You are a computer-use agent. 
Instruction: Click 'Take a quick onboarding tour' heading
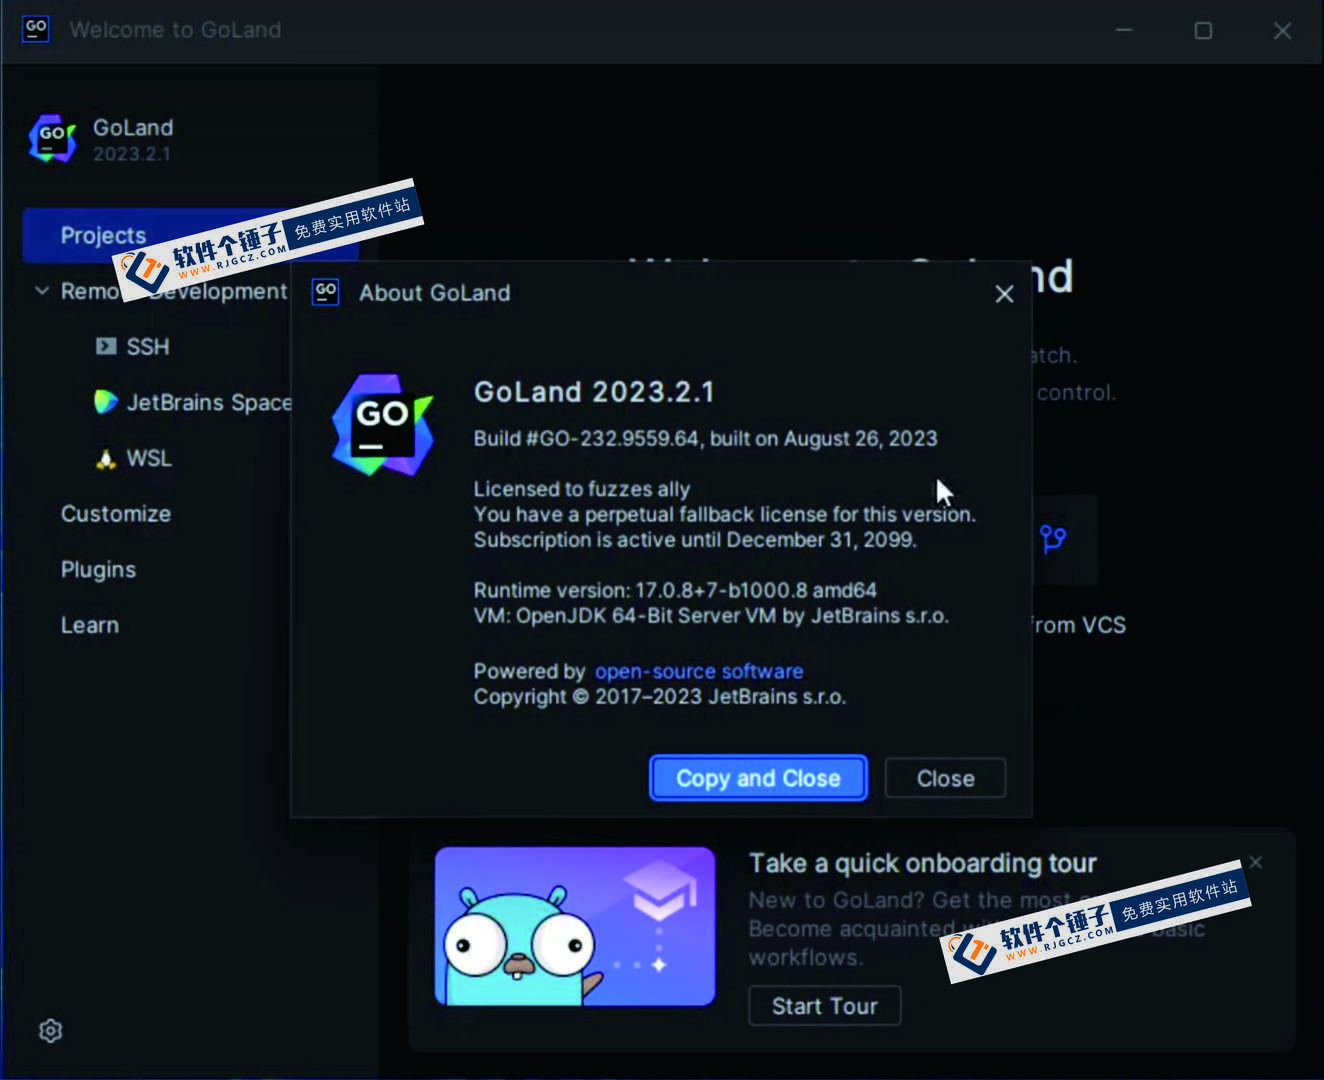pyautogui.click(x=923, y=863)
